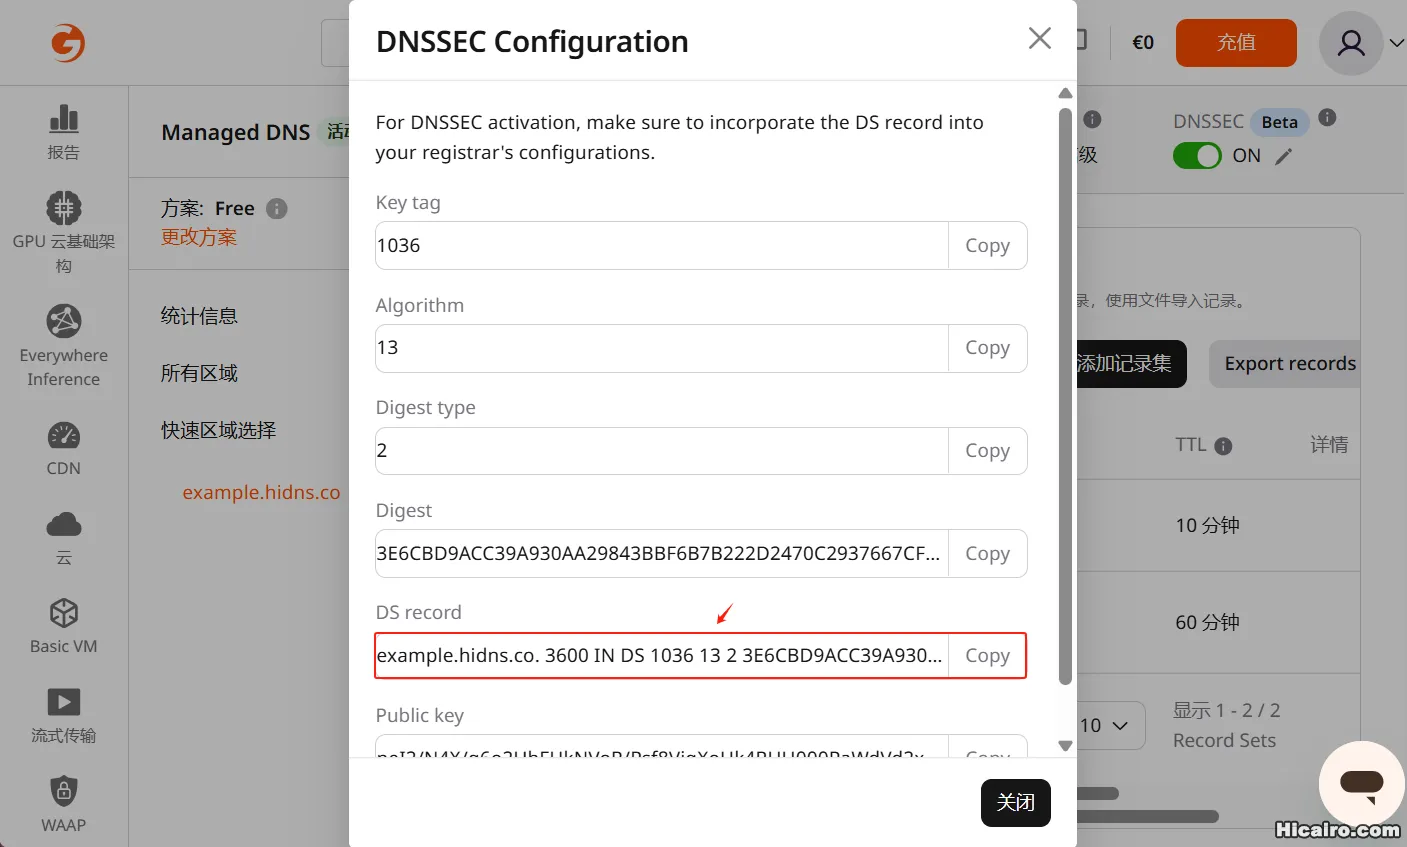The width and height of the screenshot is (1407, 847).
Task: Click the 关闭 close button
Action: [1016, 803]
